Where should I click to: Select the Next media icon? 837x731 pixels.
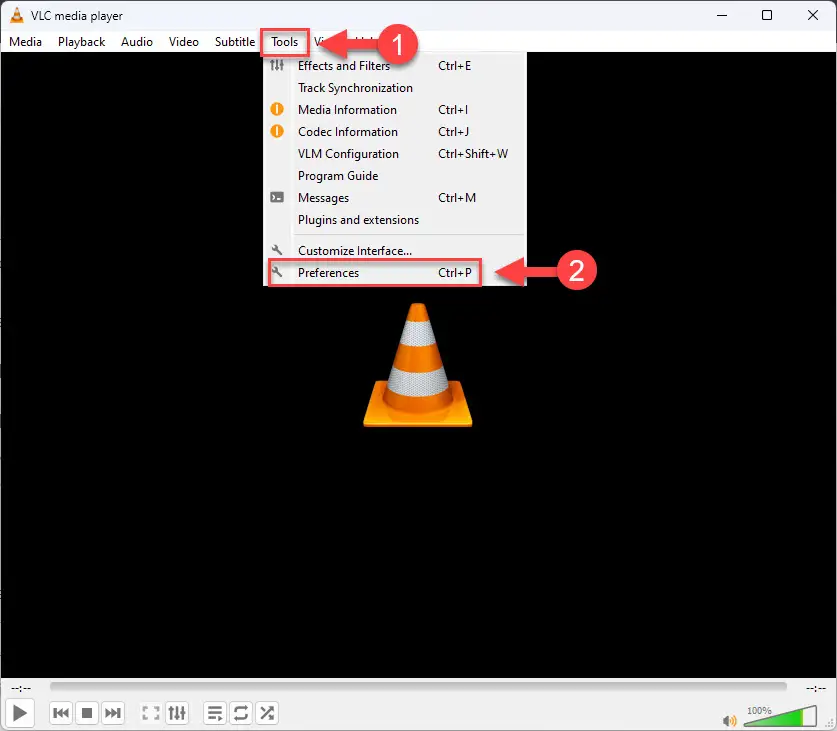click(113, 713)
